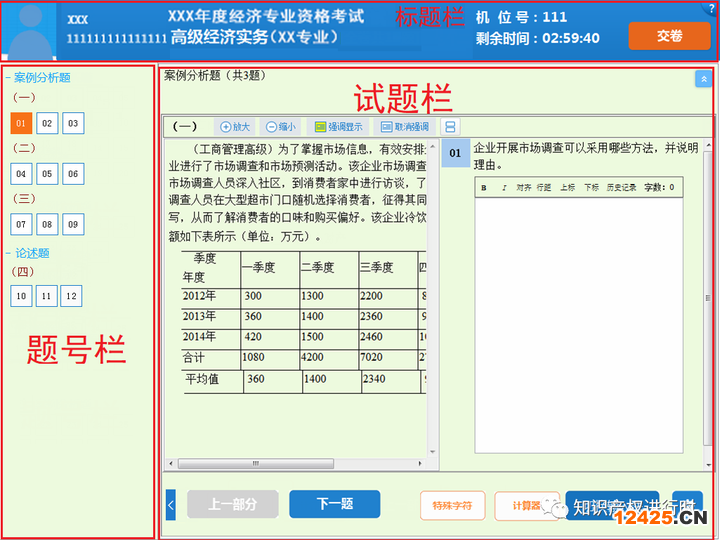This screenshot has width=720, height=540.
Task: Hide sidebar using left arrow handle
Action: click(170, 505)
